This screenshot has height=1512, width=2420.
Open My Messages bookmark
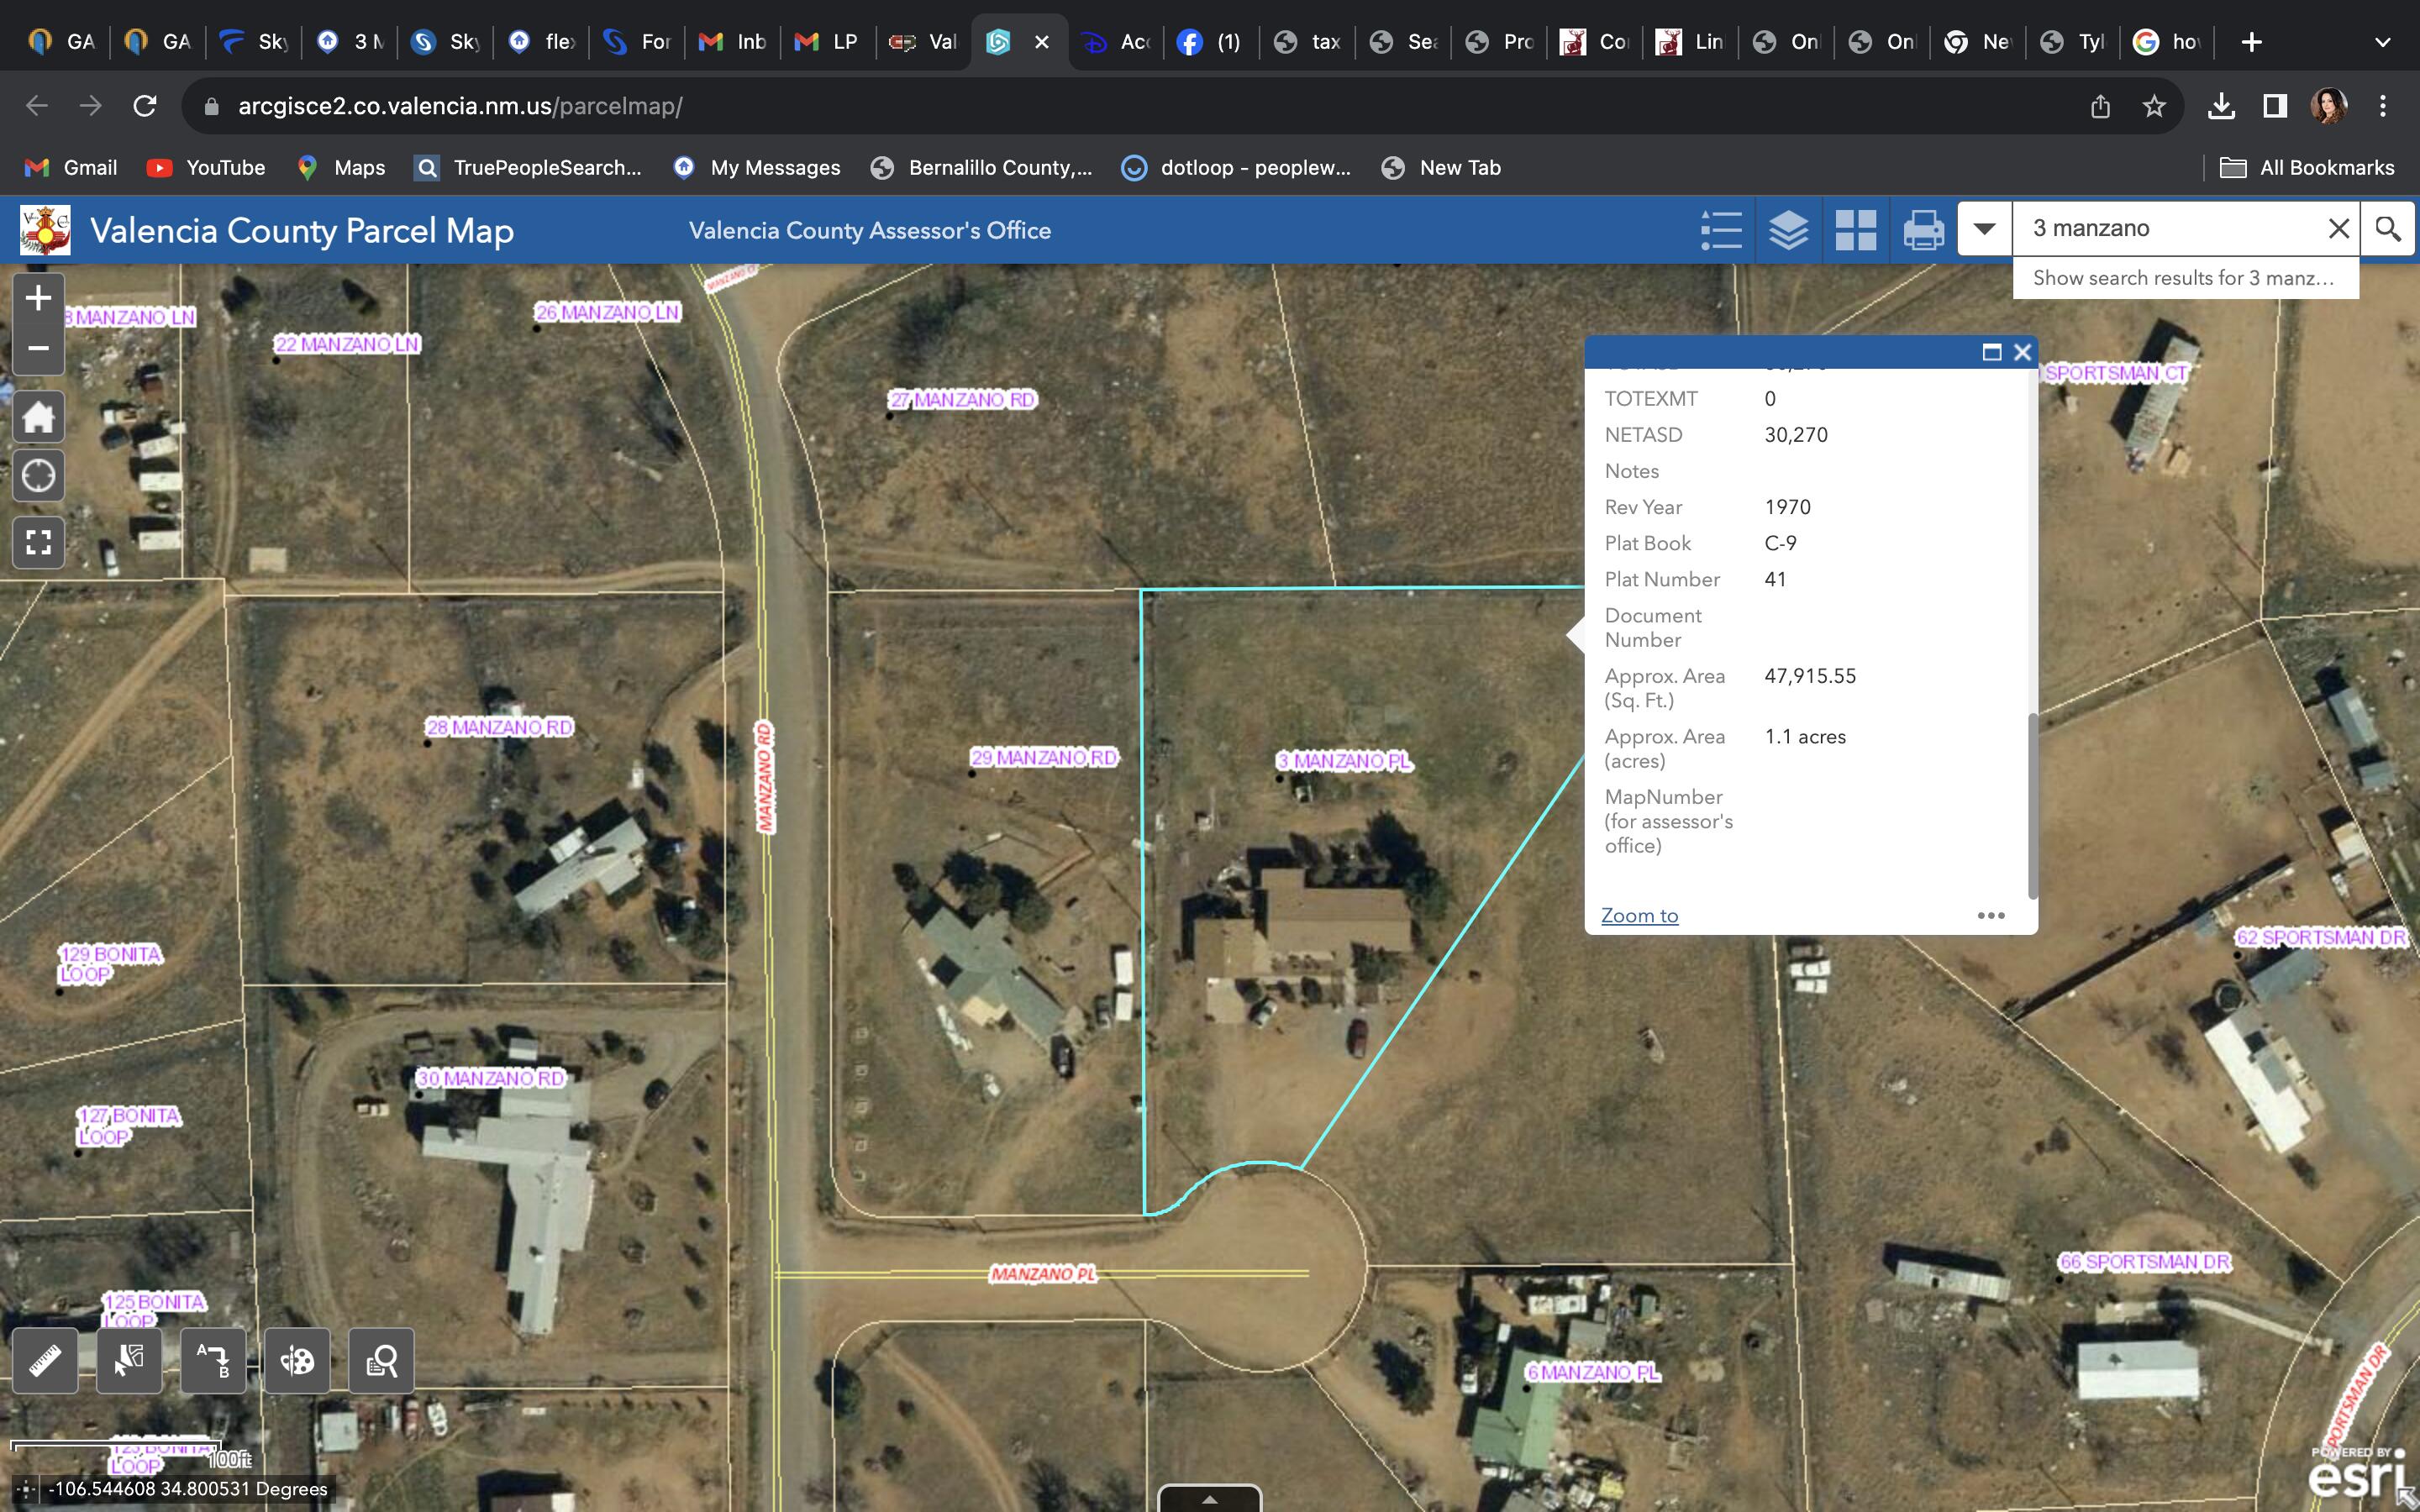click(757, 168)
